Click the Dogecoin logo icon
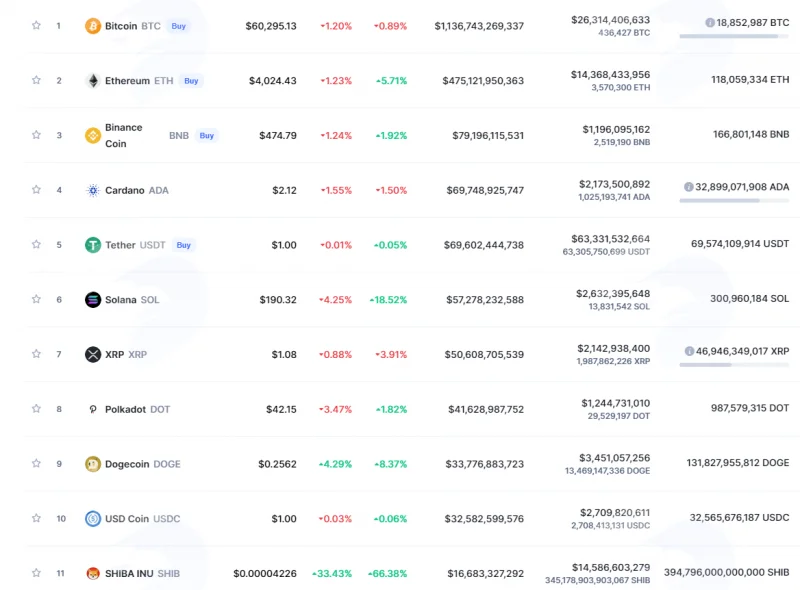This screenshot has width=800, height=590. pyautogui.click(x=93, y=464)
